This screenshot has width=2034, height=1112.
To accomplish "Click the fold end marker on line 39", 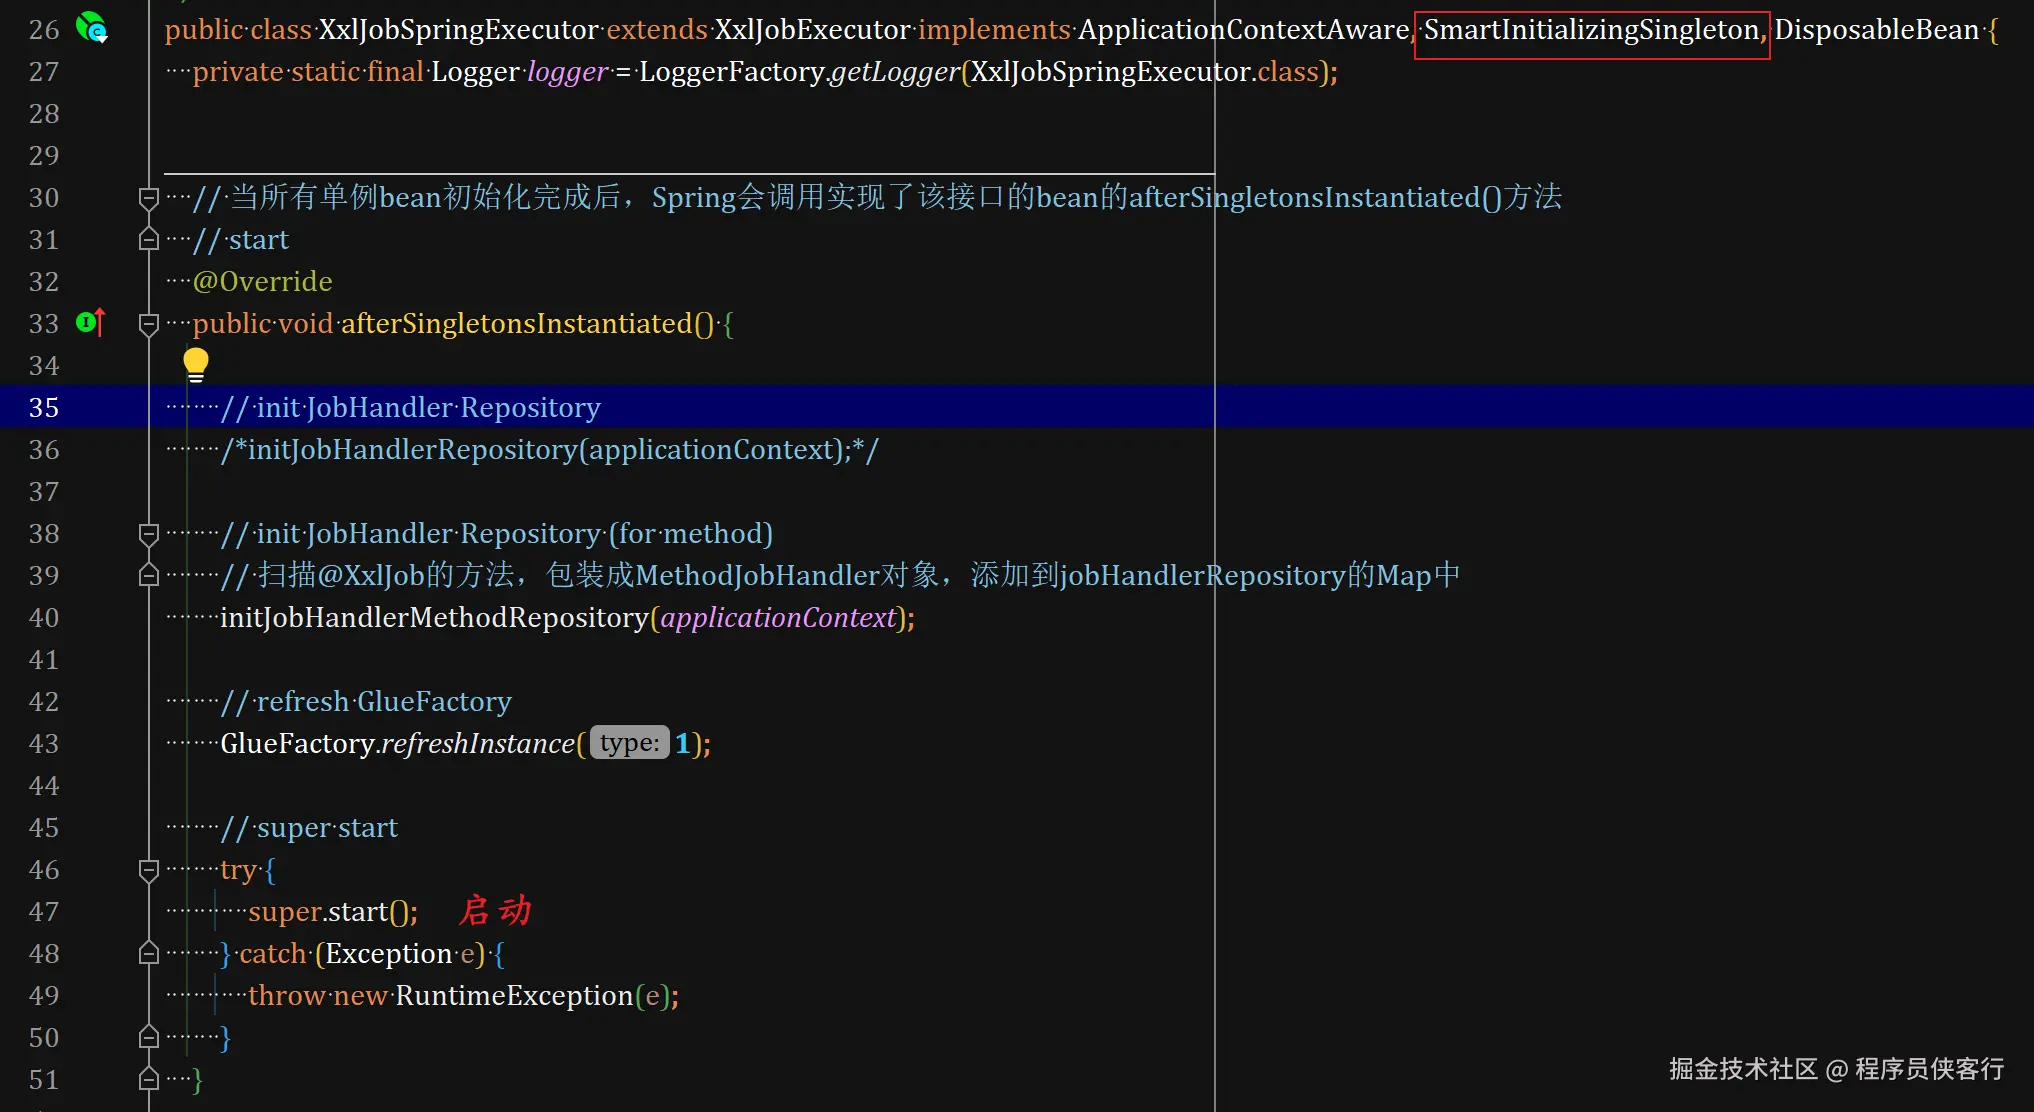I will [149, 576].
